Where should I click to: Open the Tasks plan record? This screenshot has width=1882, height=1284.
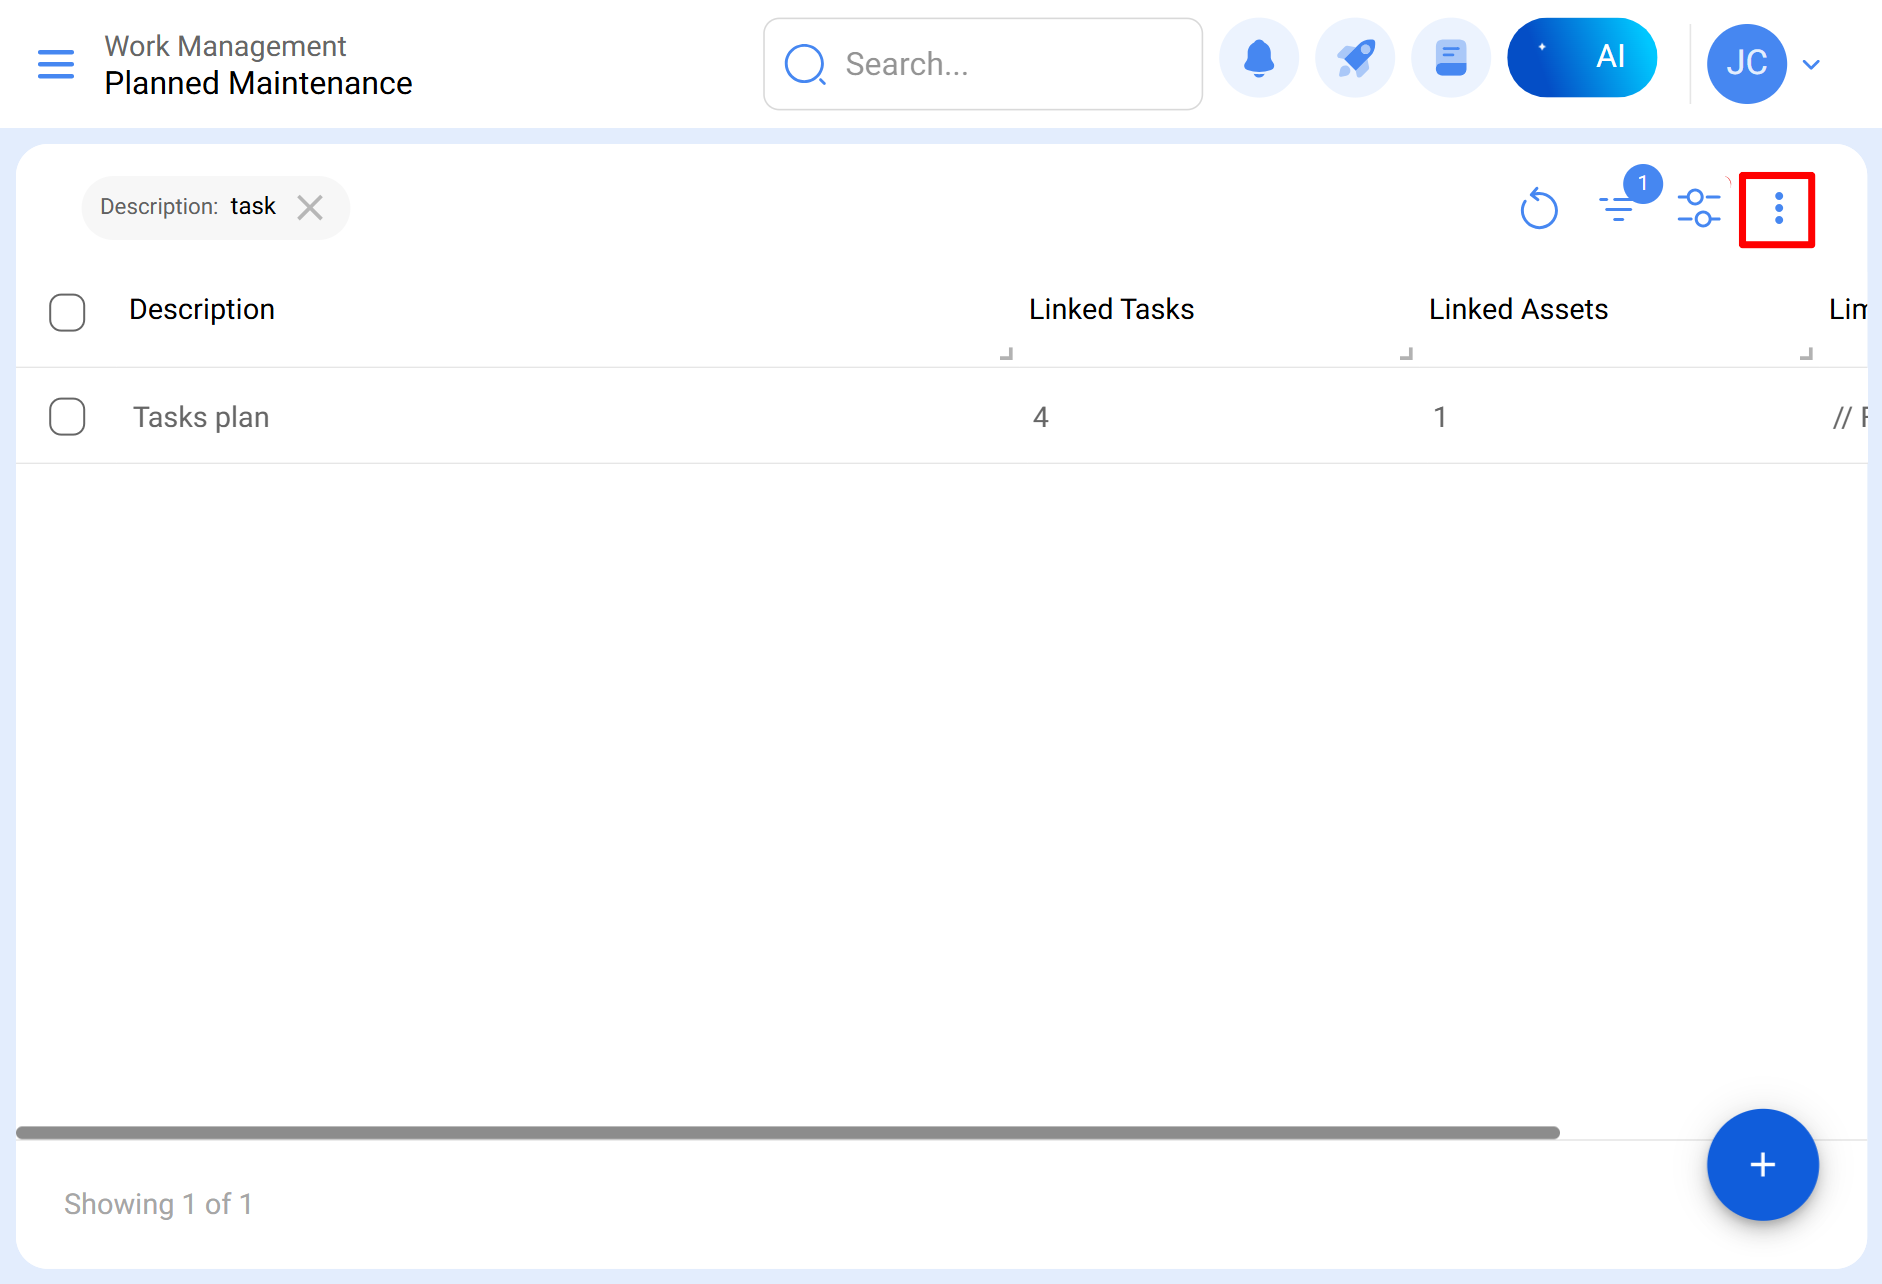pos(201,417)
